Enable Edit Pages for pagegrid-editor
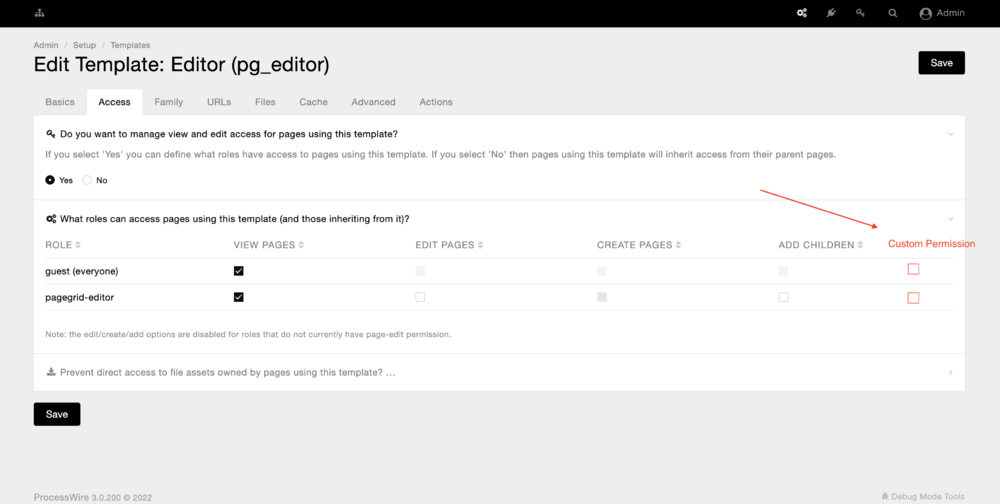The height and width of the screenshot is (504, 1000). pyautogui.click(x=420, y=297)
